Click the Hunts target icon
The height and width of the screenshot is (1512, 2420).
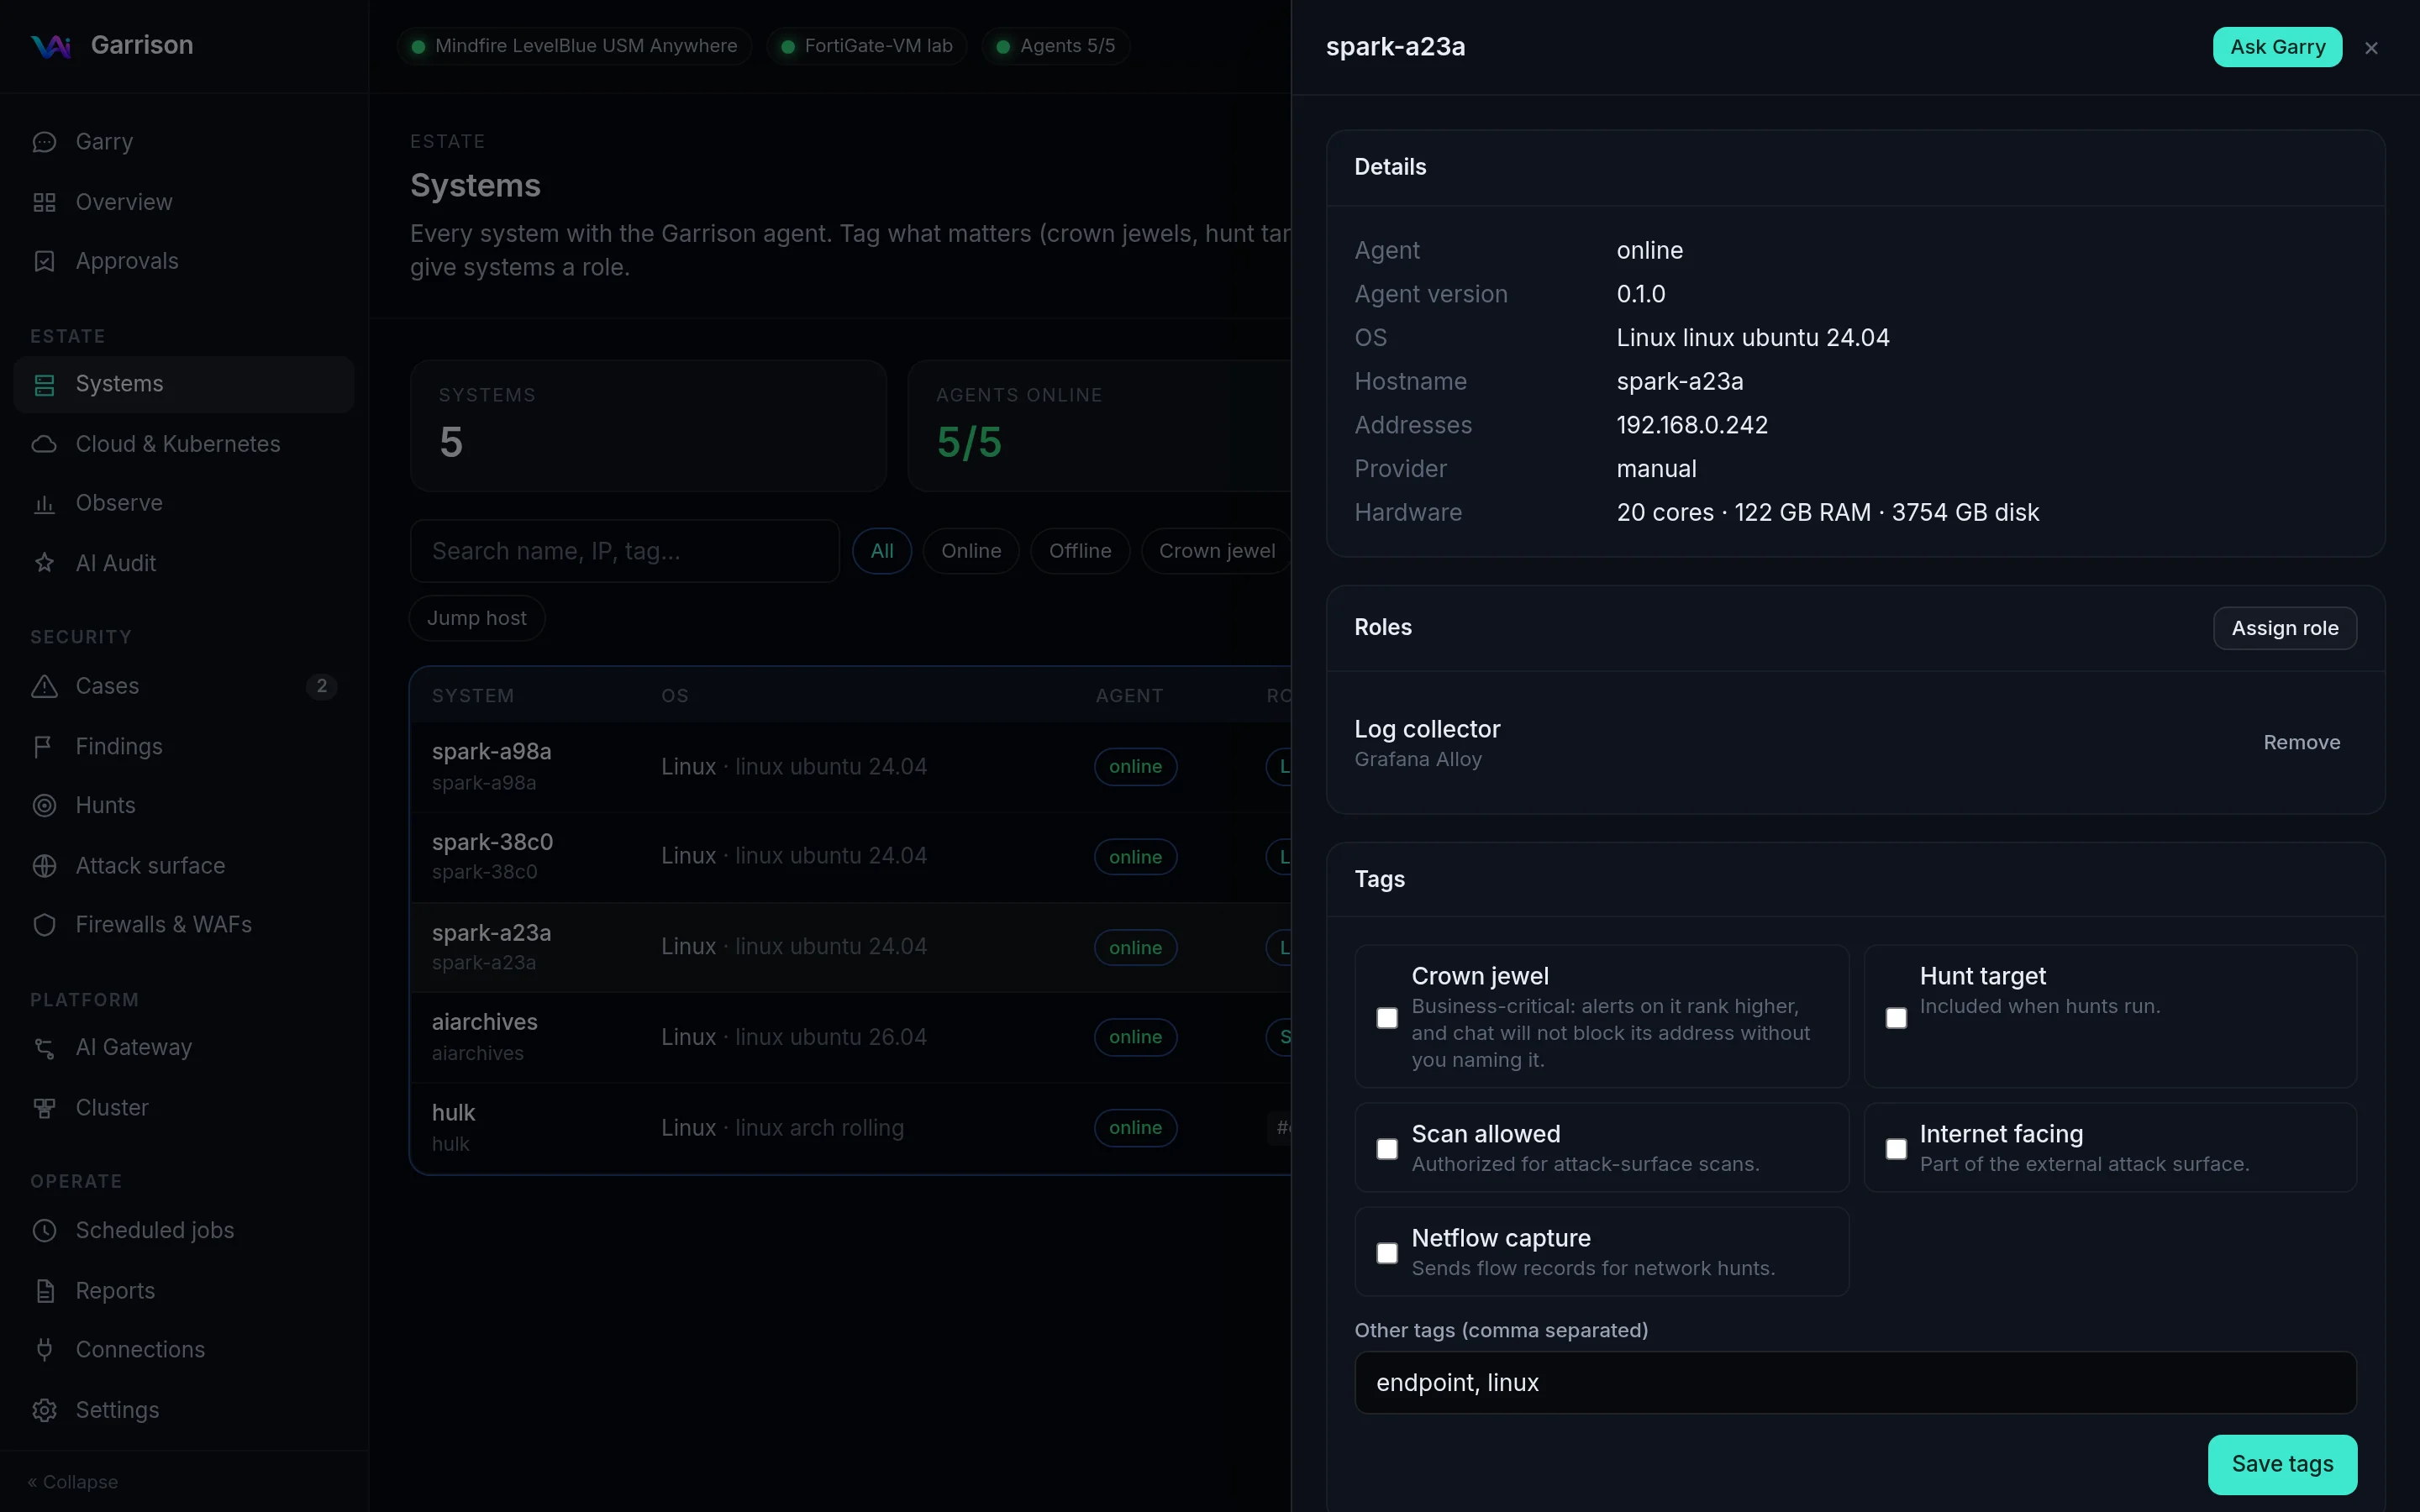tap(44, 805)
